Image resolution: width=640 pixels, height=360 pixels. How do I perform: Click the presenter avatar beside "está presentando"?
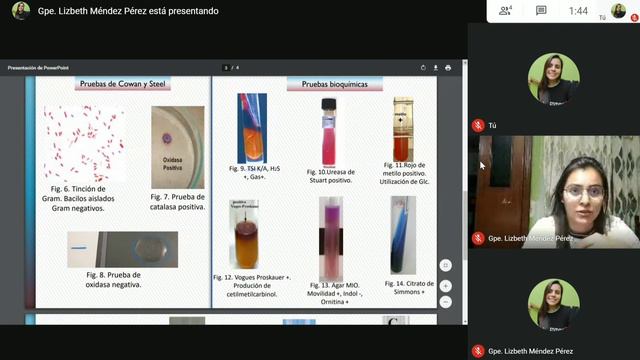(x=20, y=11)
